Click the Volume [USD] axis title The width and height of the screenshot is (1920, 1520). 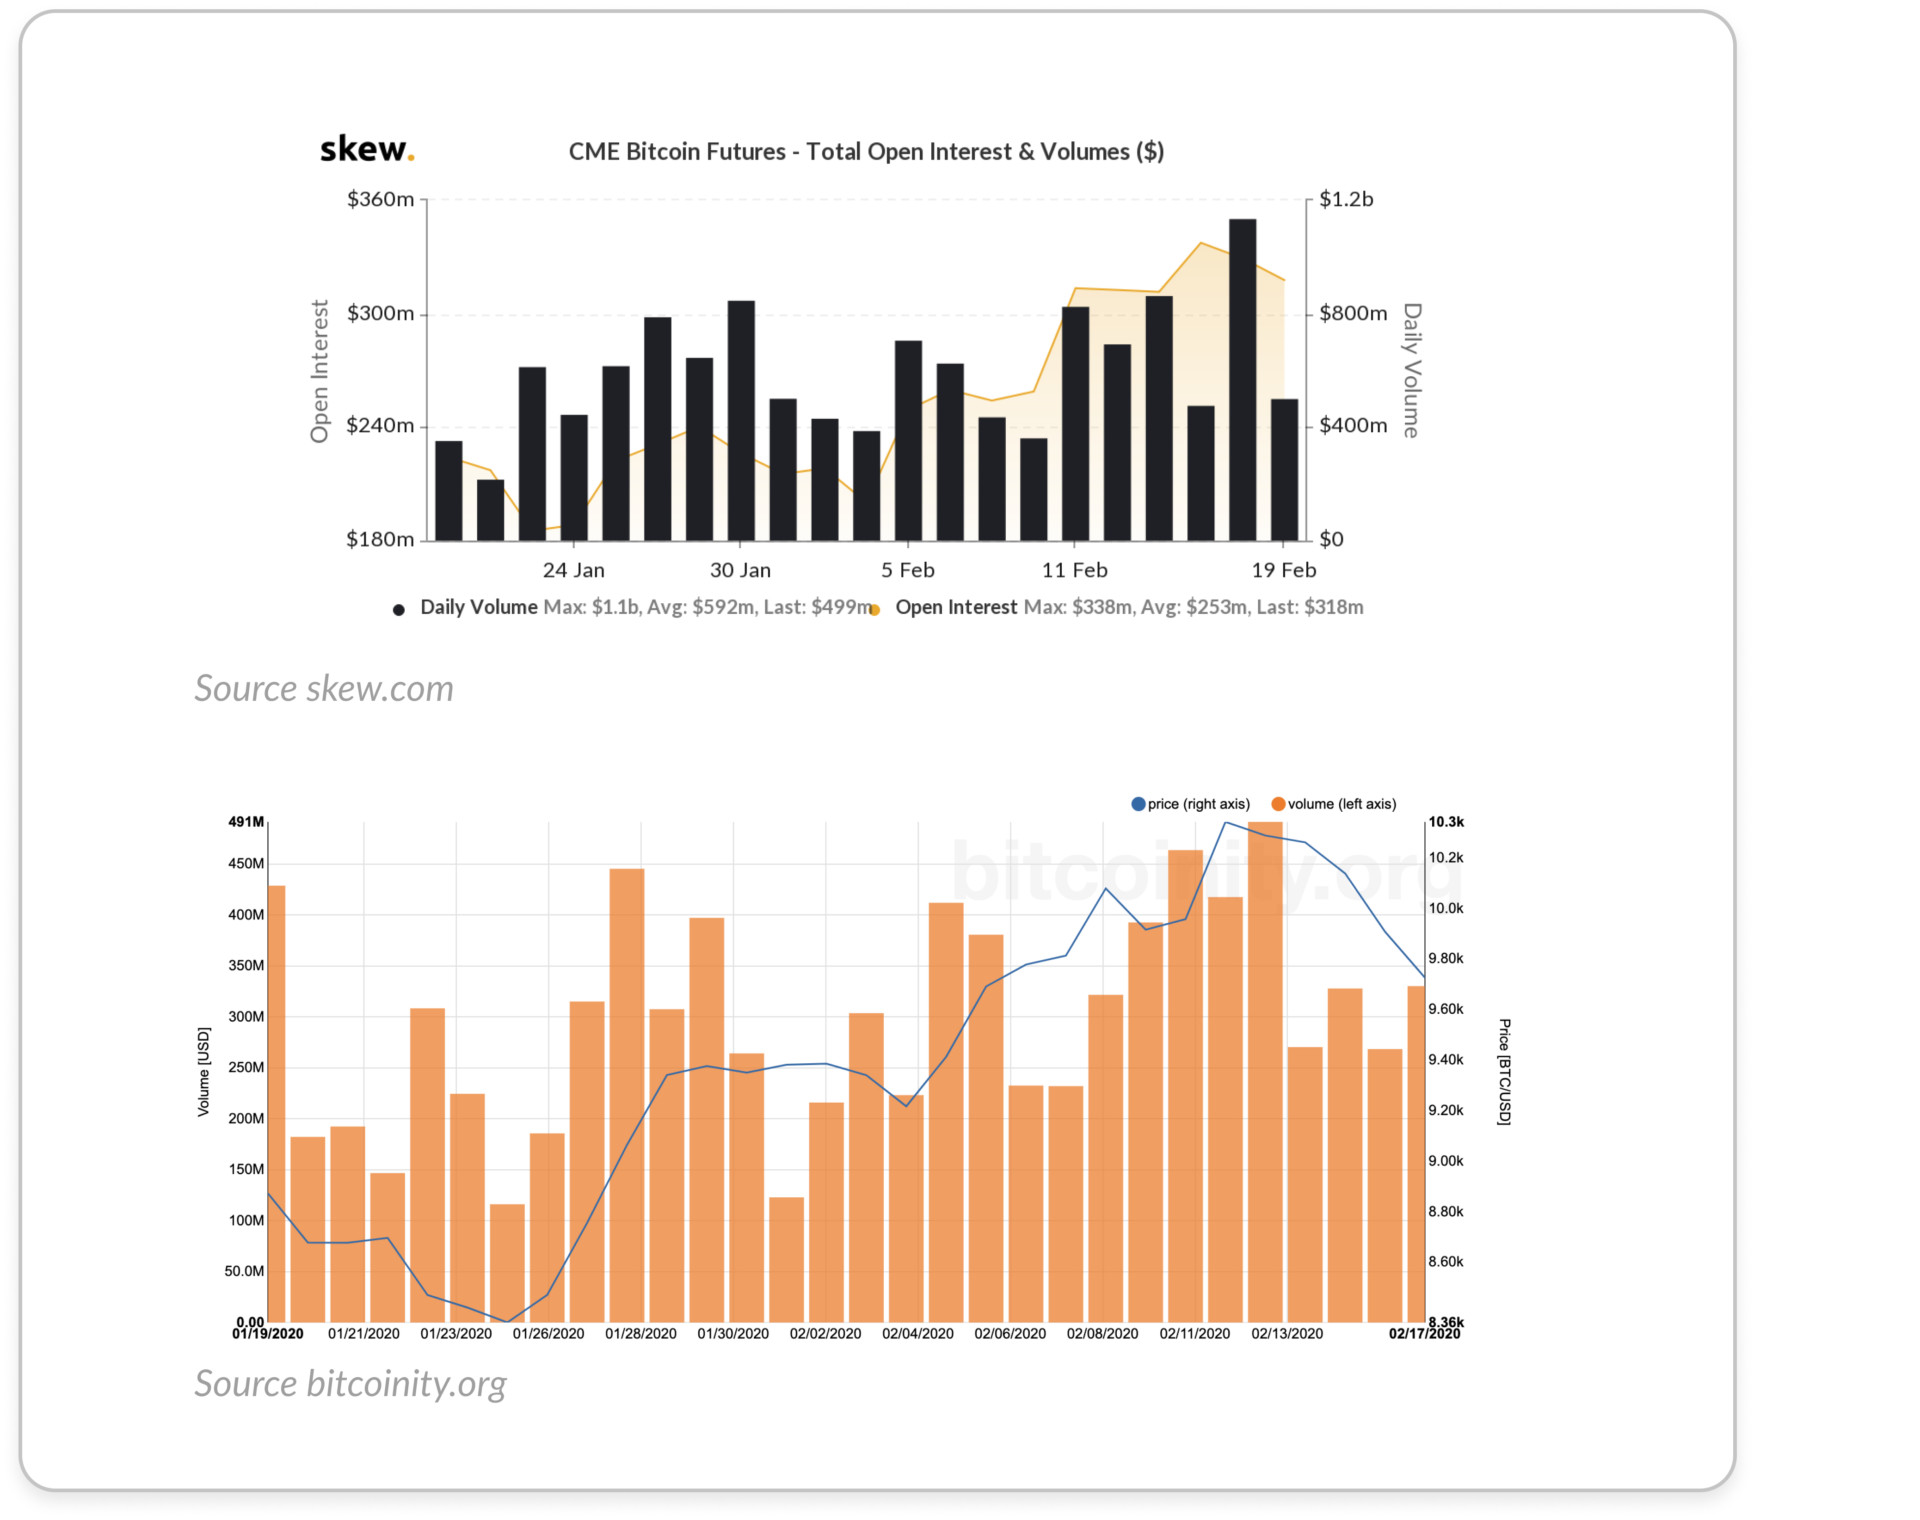[x=204, y=1071]
